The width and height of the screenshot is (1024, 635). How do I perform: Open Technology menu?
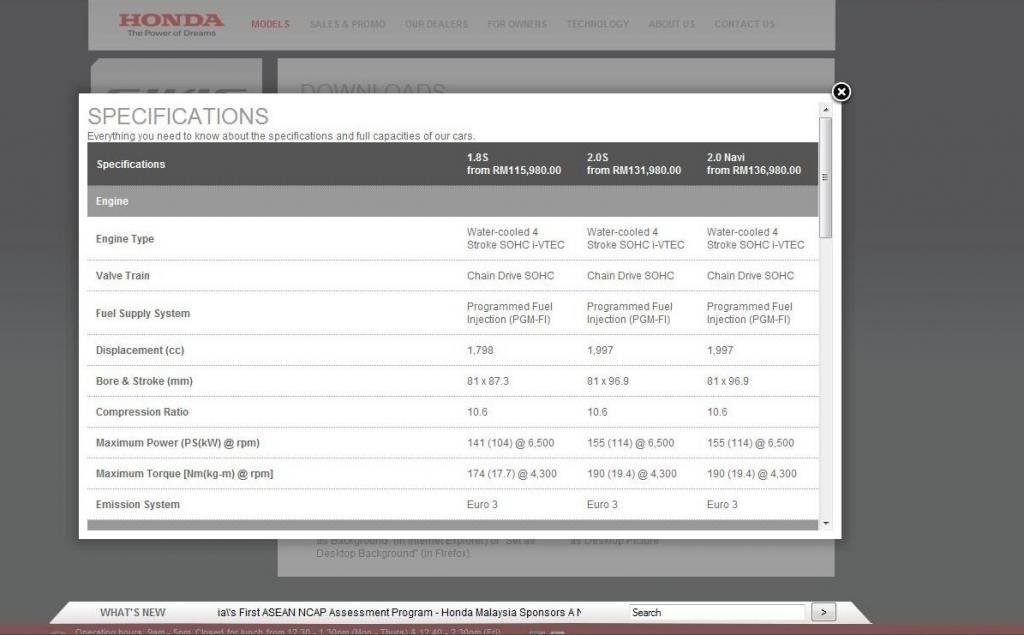point(598,24)
